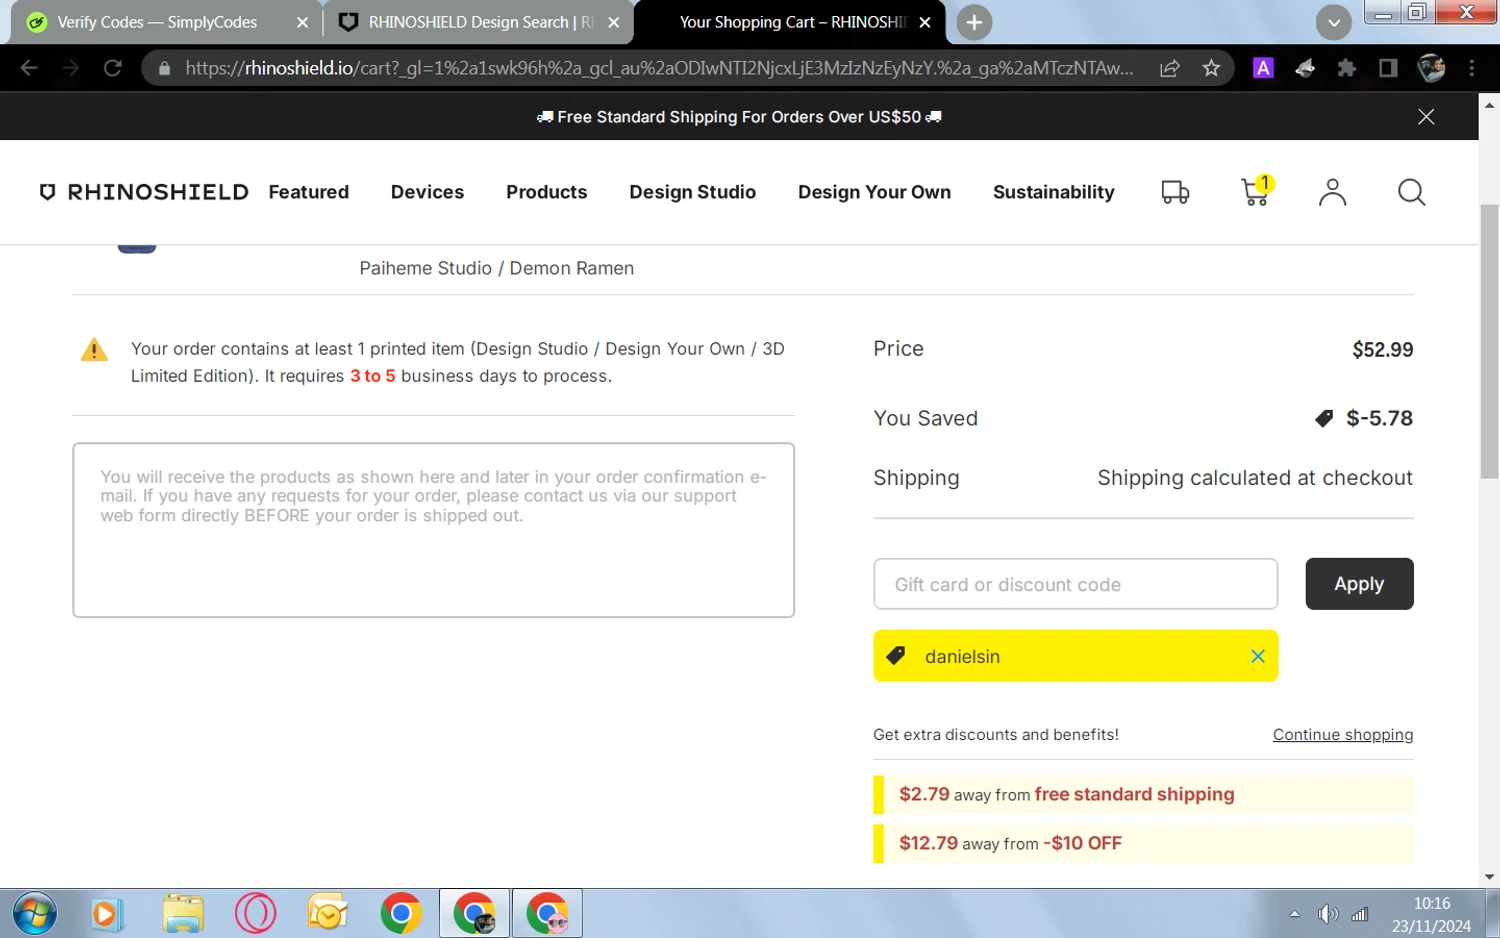
Task: Open the tab search dropdown arrow
Action: click(1333, 22)
